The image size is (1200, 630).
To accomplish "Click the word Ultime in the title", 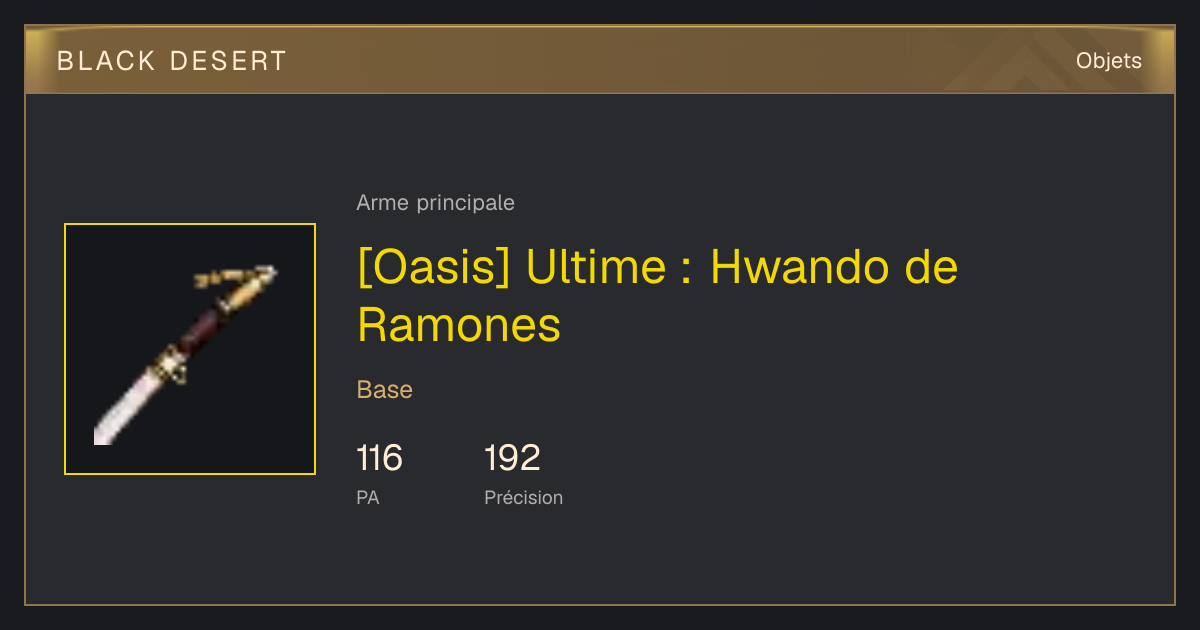I will click(x=595, y=268).
